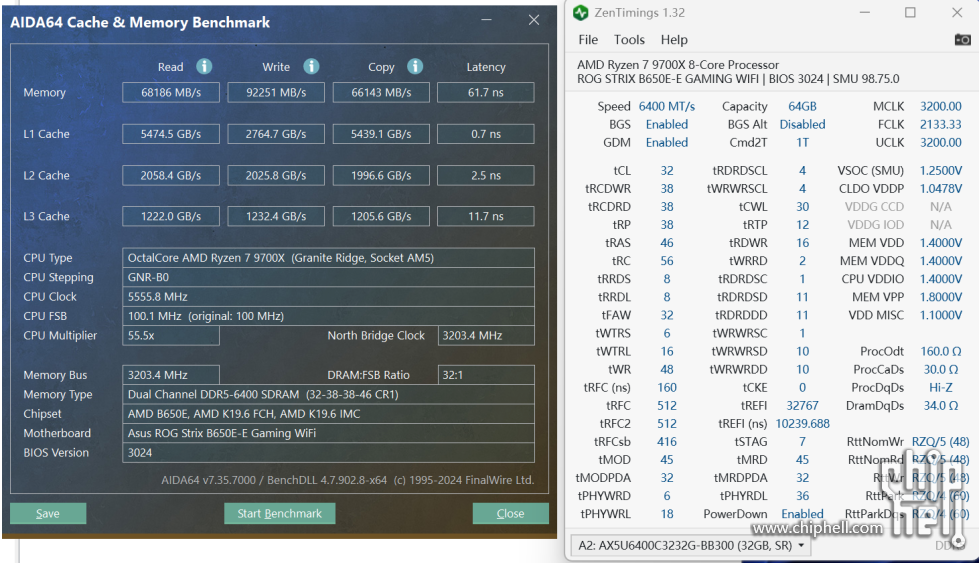
Task: Click the CPU Type field value
Action: point(328,258)
